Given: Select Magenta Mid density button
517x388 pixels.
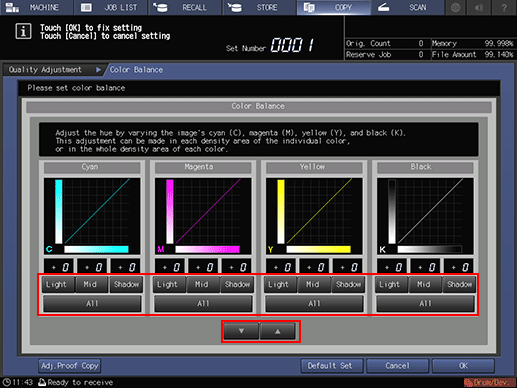Looking at the screenshot, I should pos(202,284).
